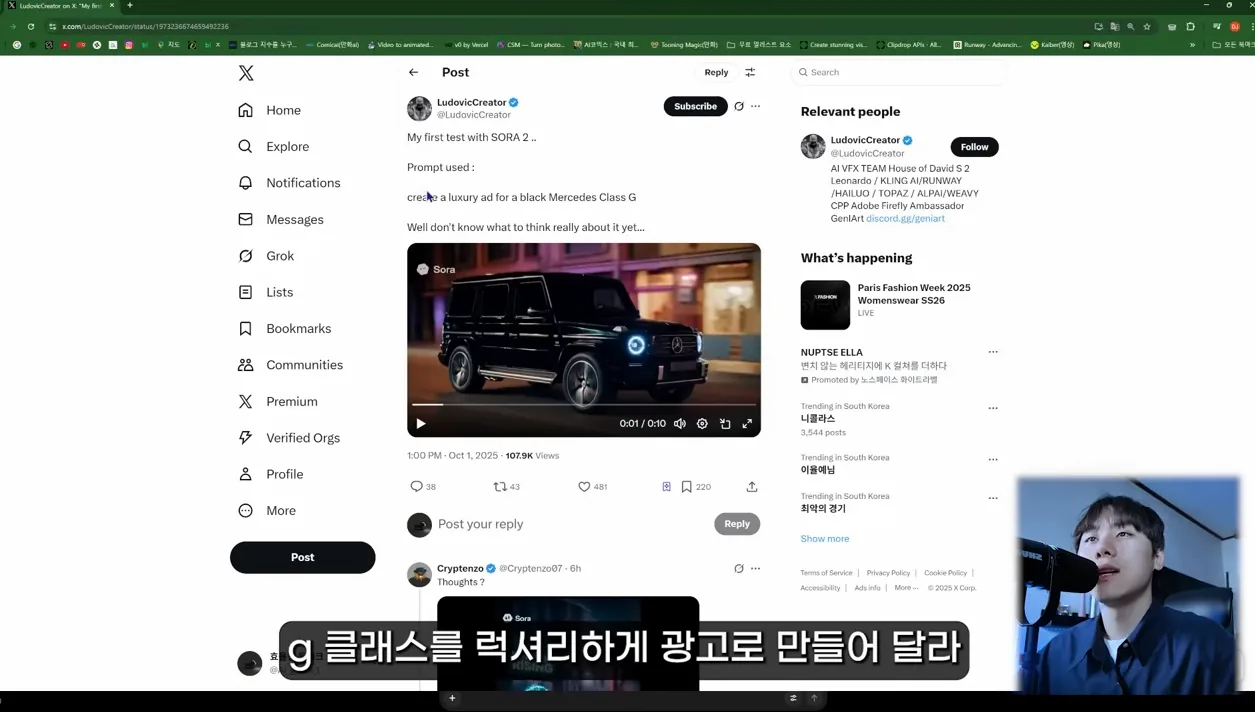Expand hidden bookmarks overflow chevron
Viewport: 1255px width, 712px height.
1192,45
